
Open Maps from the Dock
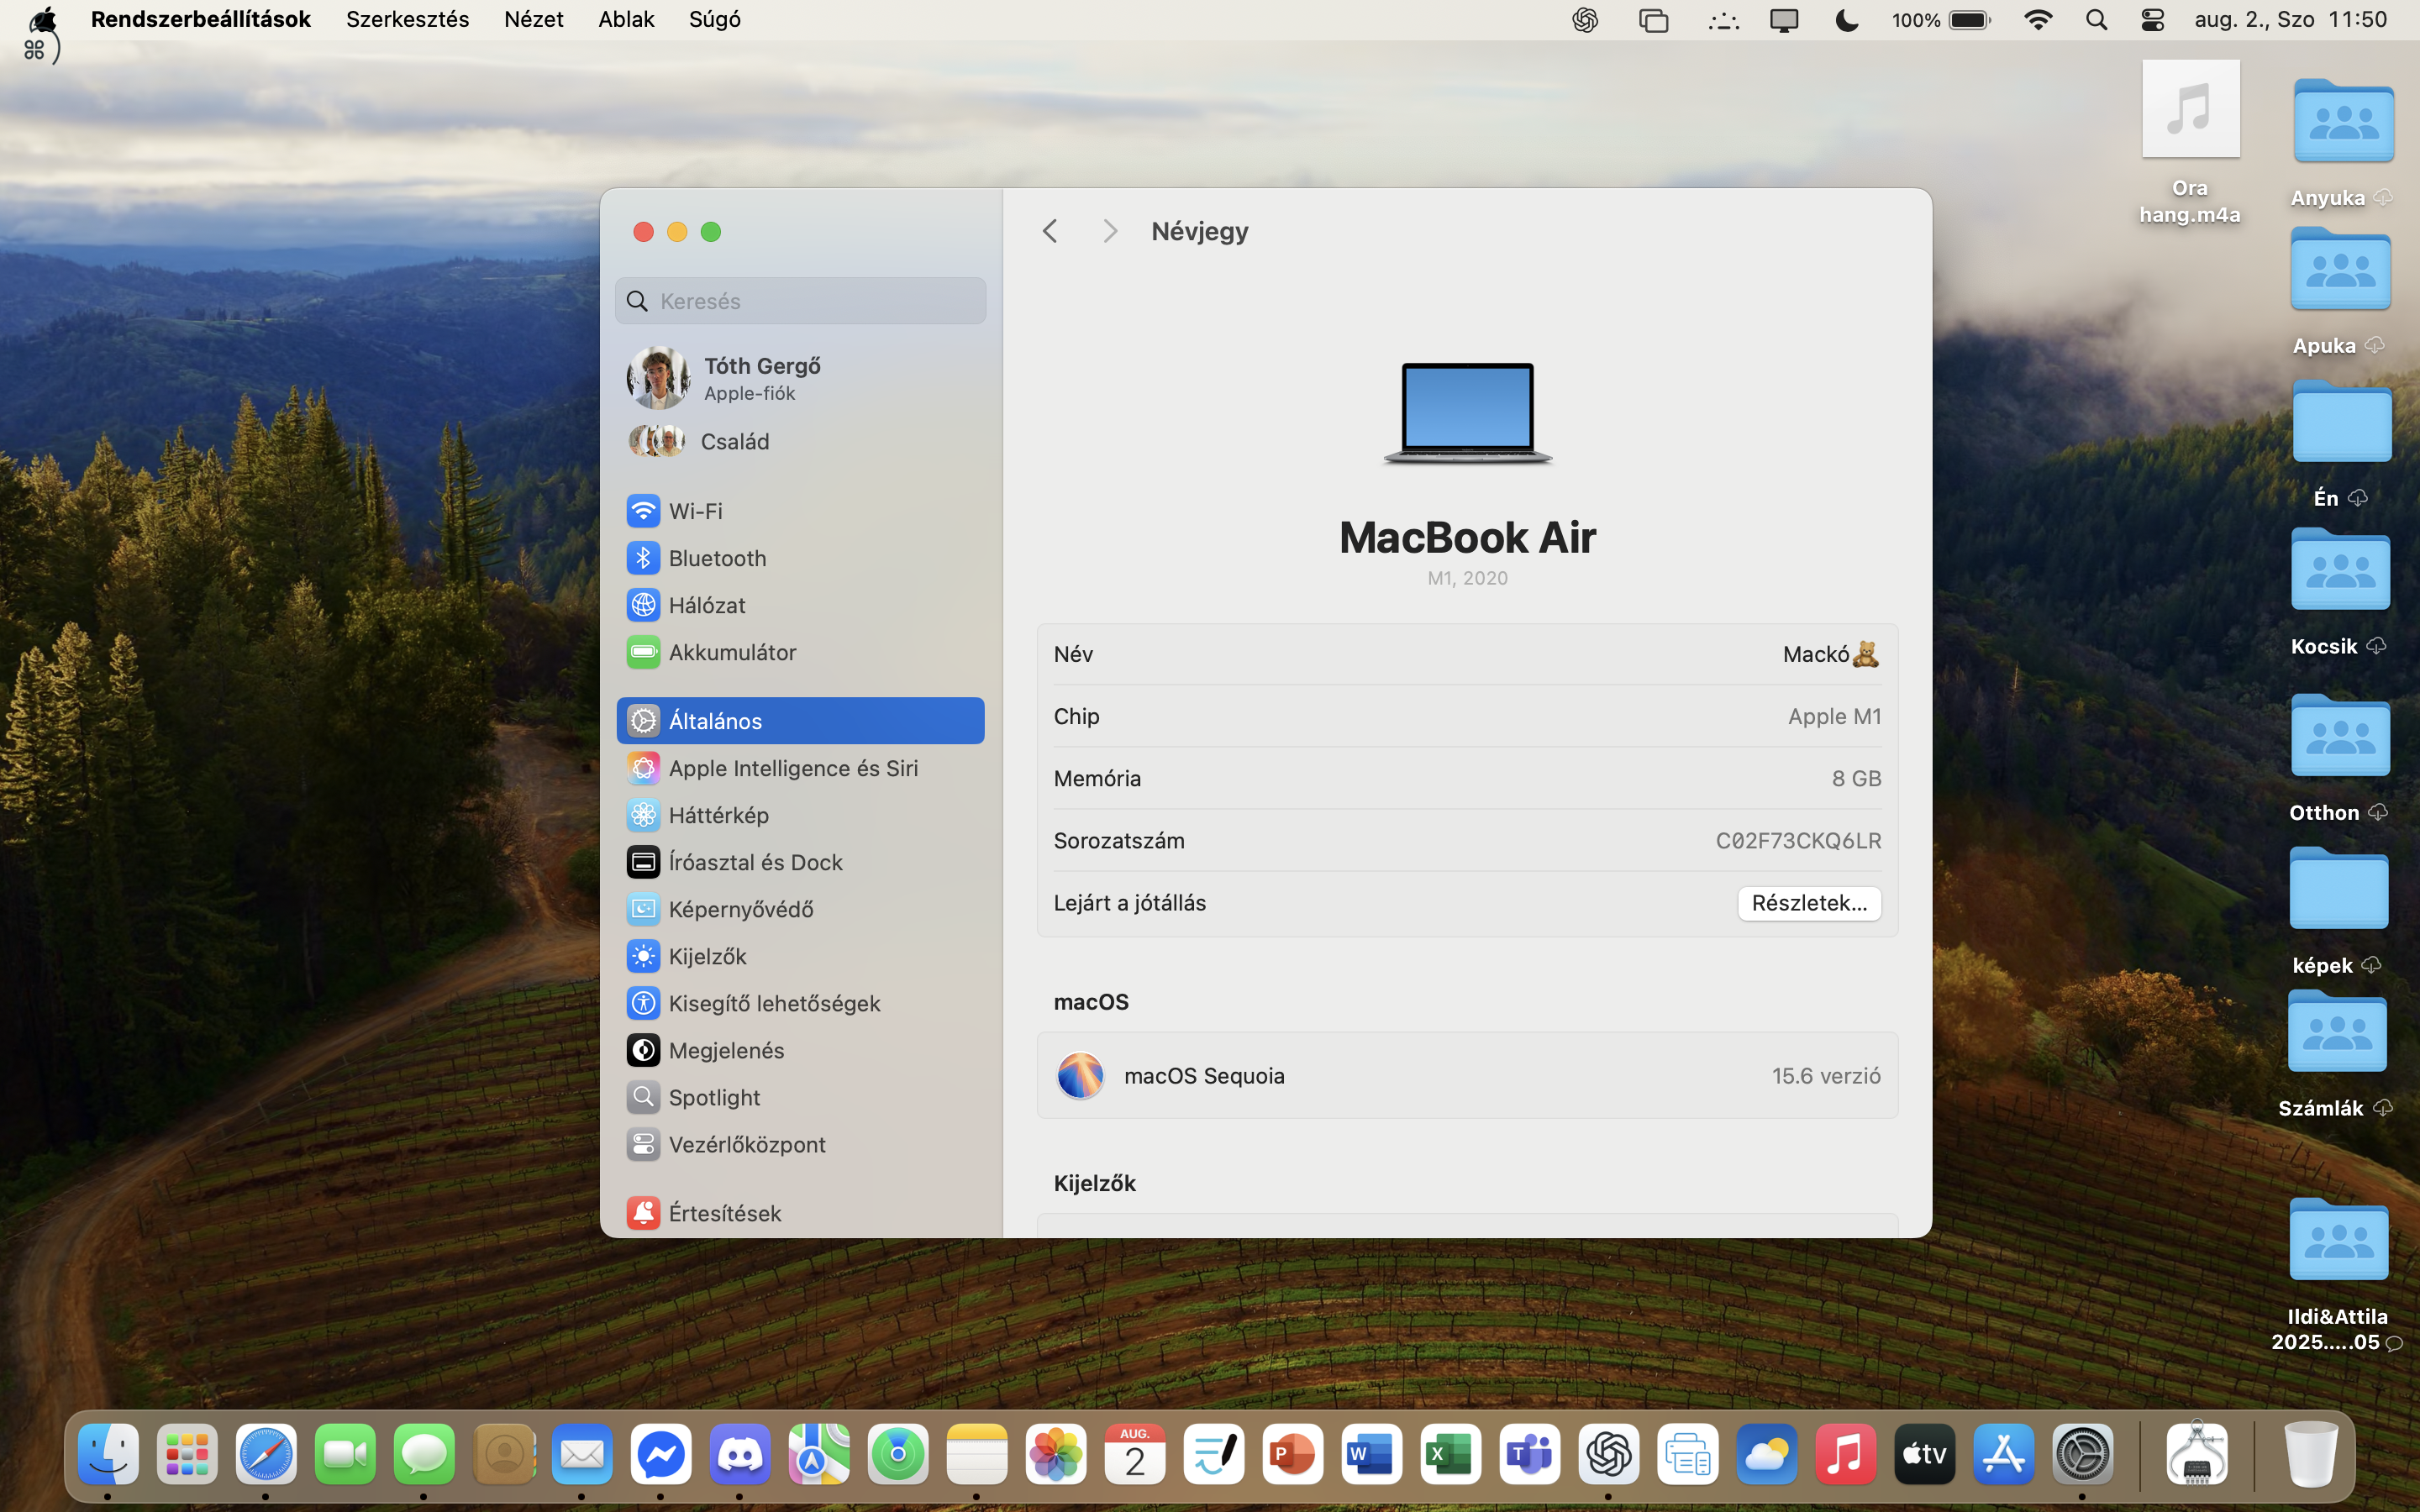pos(819,1455)
